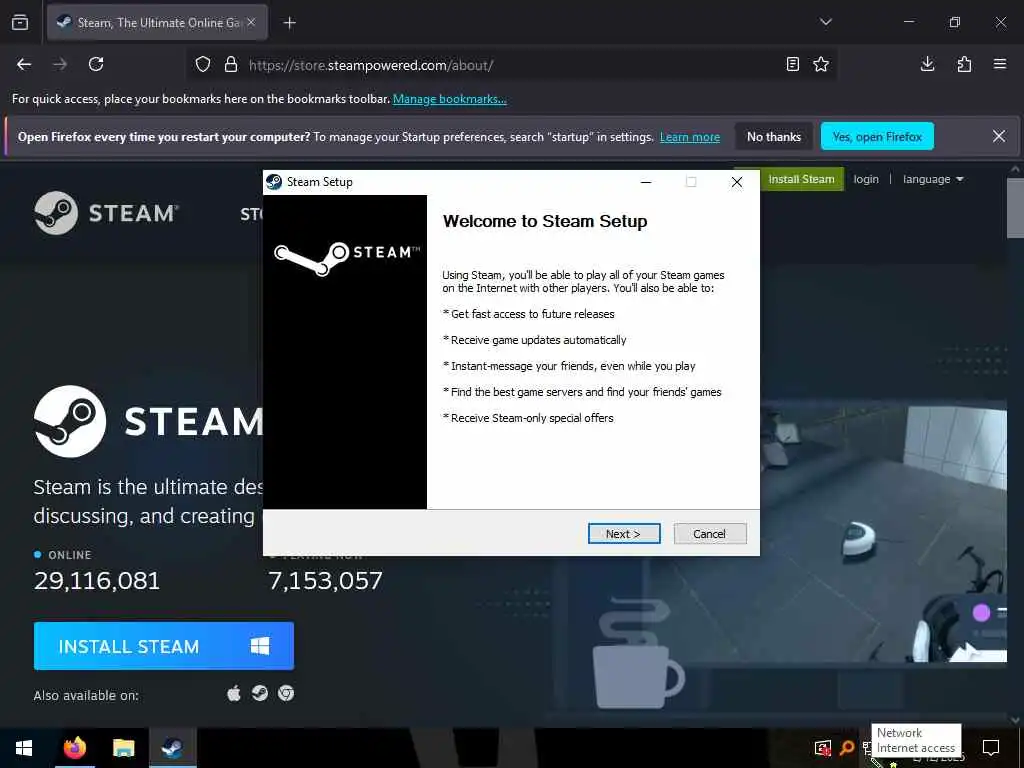Open Firefox downloads panel
The width and height of the screenshot is (1024, 768).
(x=927, y=64)
